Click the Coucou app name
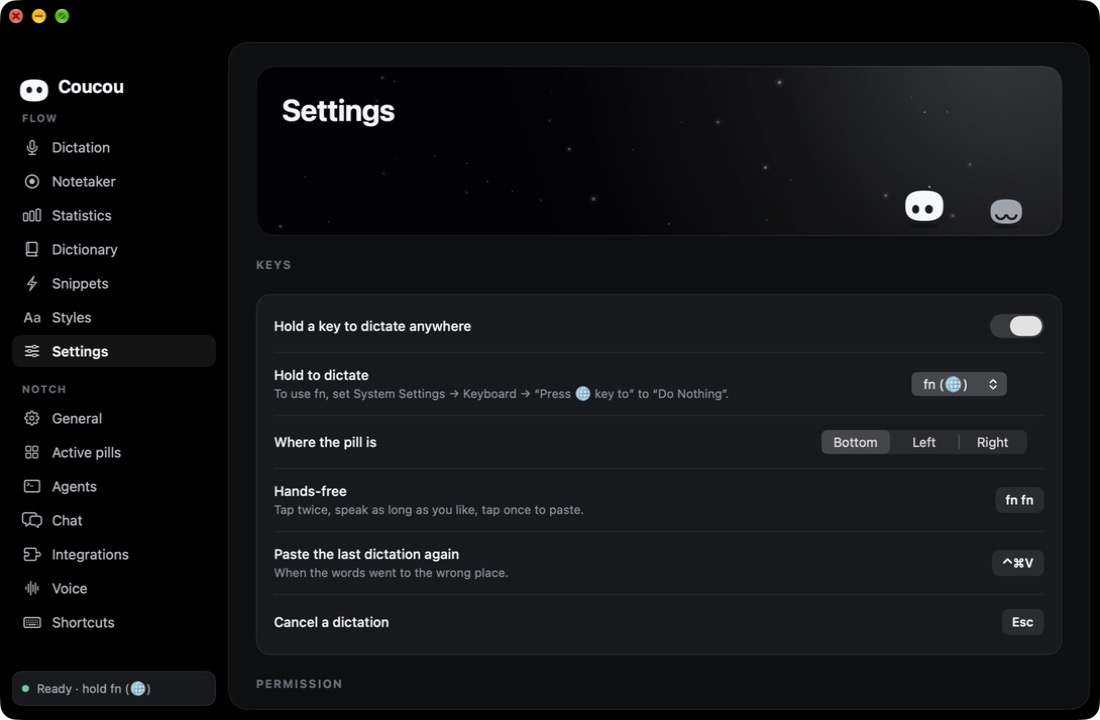 click(x=90, y=87)
